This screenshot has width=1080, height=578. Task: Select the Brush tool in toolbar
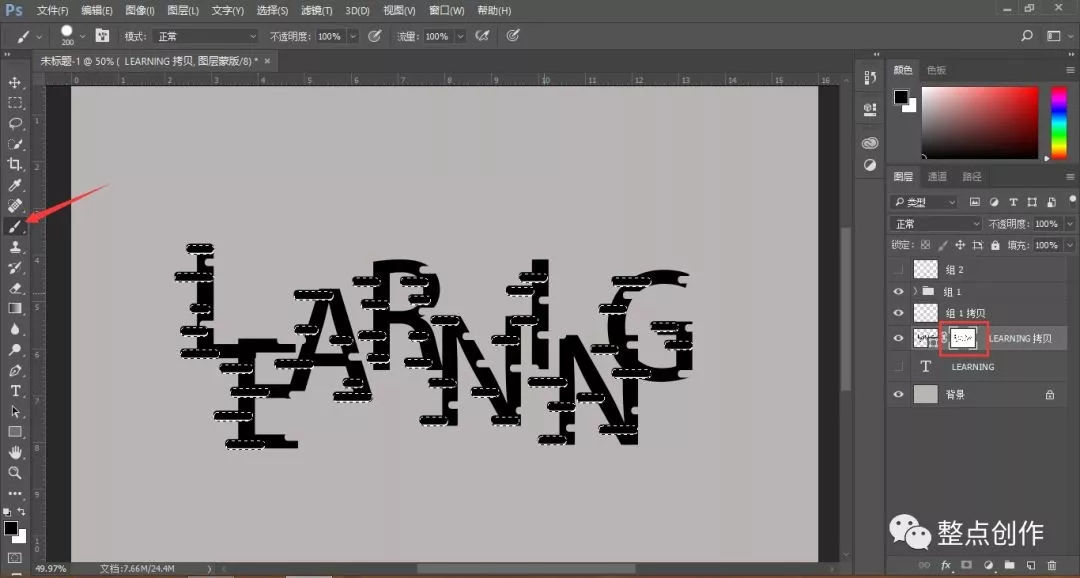click(14, 227)
